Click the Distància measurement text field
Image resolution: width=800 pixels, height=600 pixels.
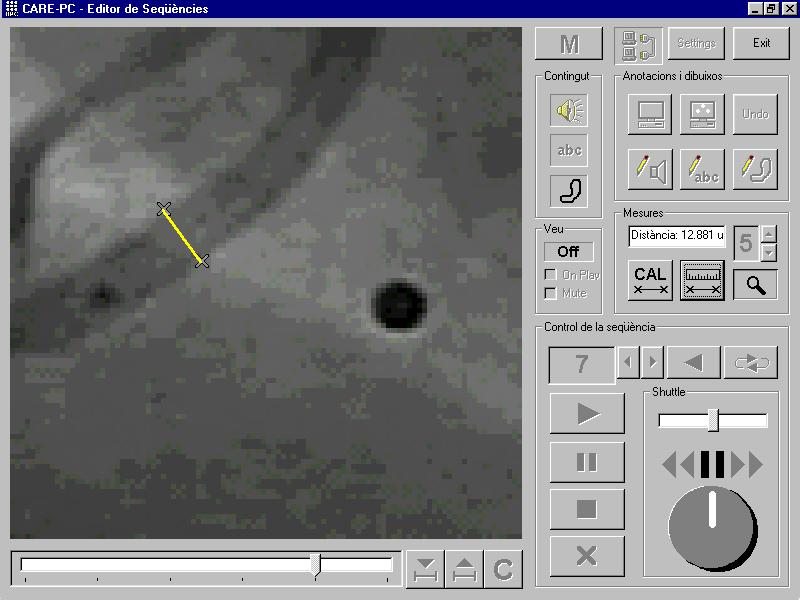click(677, 236)
